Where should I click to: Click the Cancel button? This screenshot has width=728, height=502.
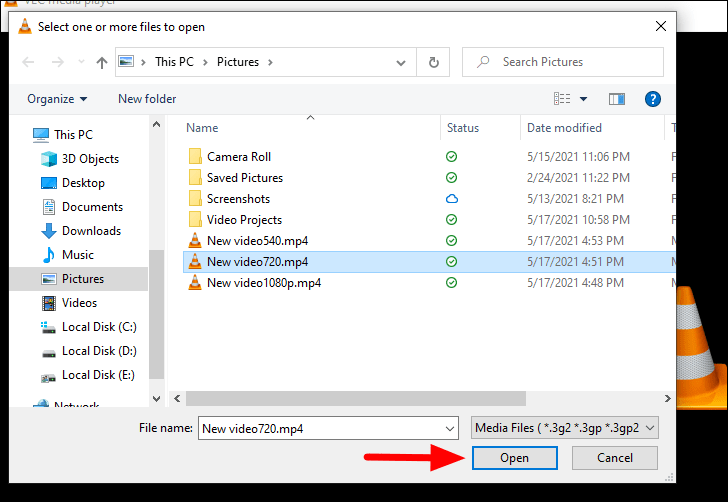click(615, 458)
